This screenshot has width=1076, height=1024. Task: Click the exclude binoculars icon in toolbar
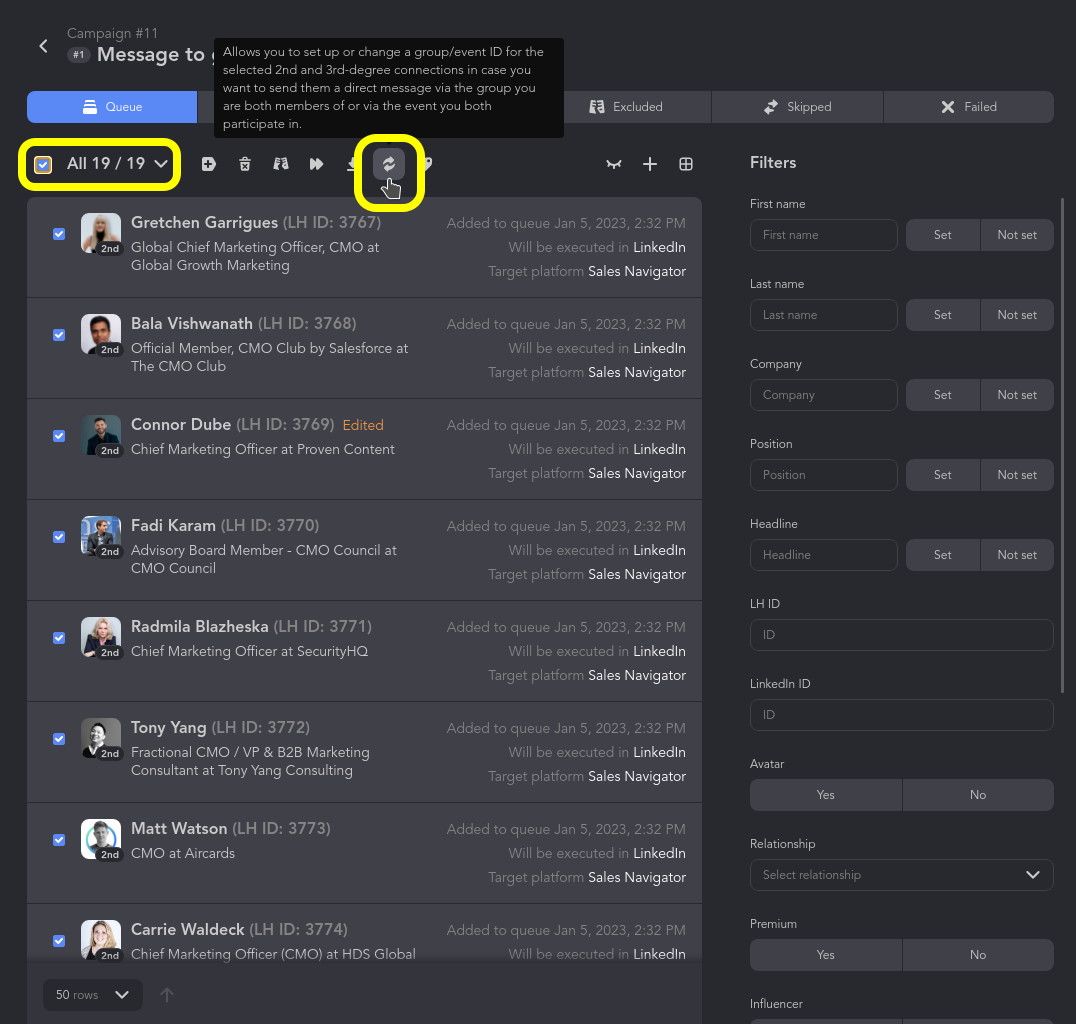pos(281,164)
